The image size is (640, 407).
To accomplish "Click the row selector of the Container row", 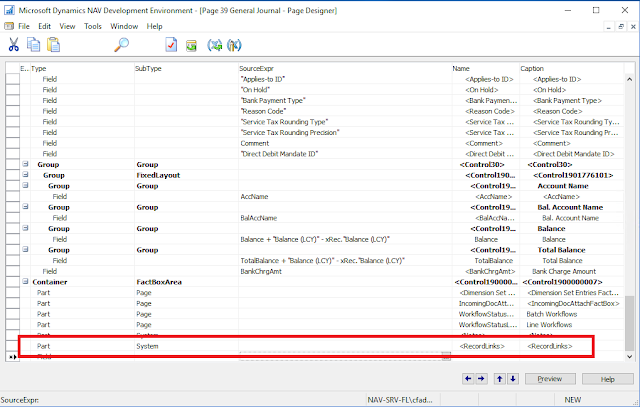I will [x=13, y=282].
